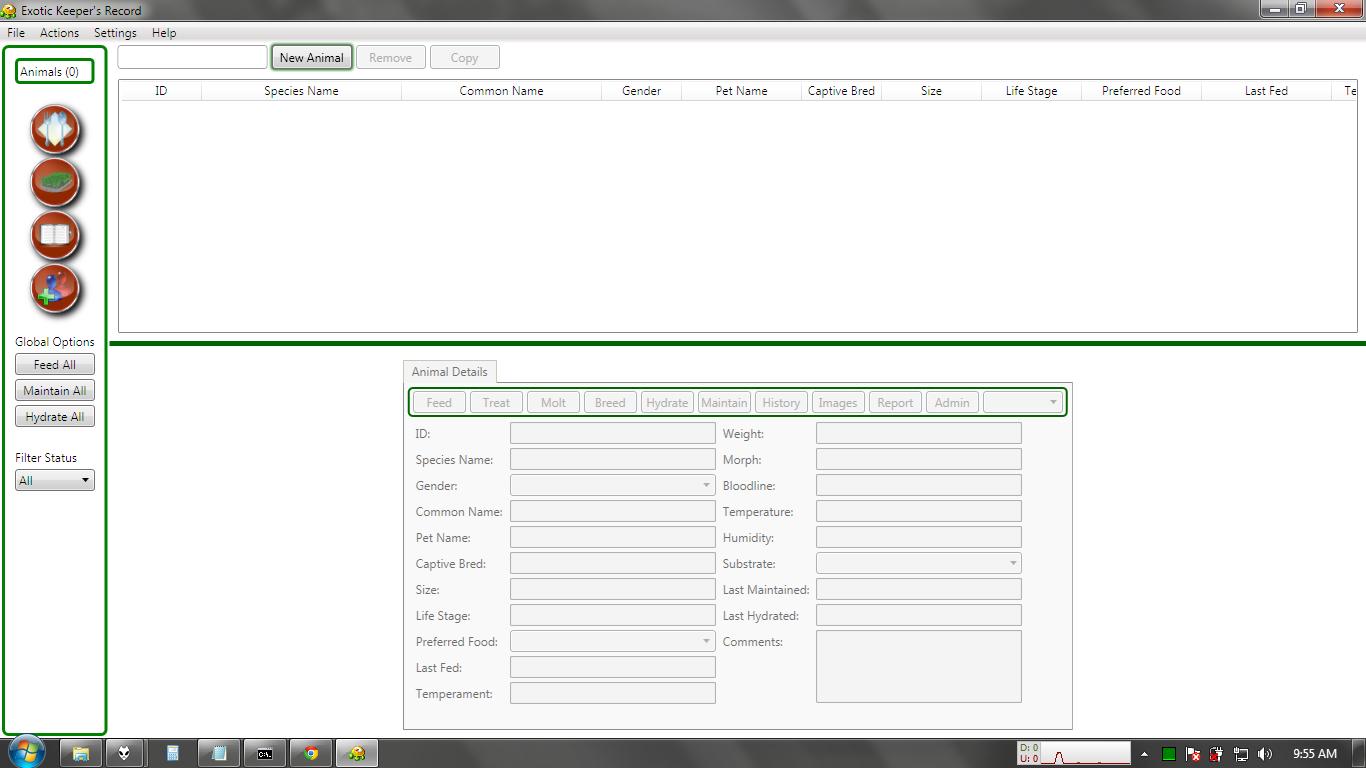
Task: Click the fork and spoon feeding icon
Action: pyautogui.click(x=55, y=130)
